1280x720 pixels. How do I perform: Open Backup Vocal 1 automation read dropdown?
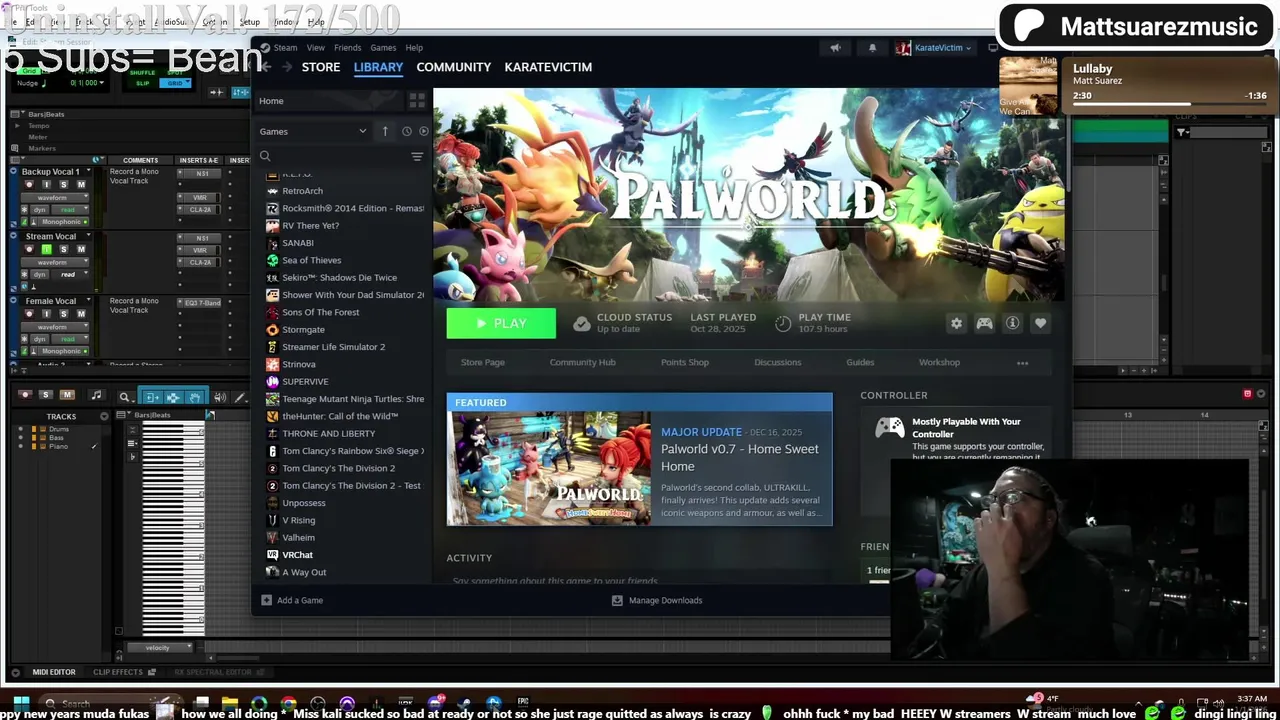click(x=68, y=210)
